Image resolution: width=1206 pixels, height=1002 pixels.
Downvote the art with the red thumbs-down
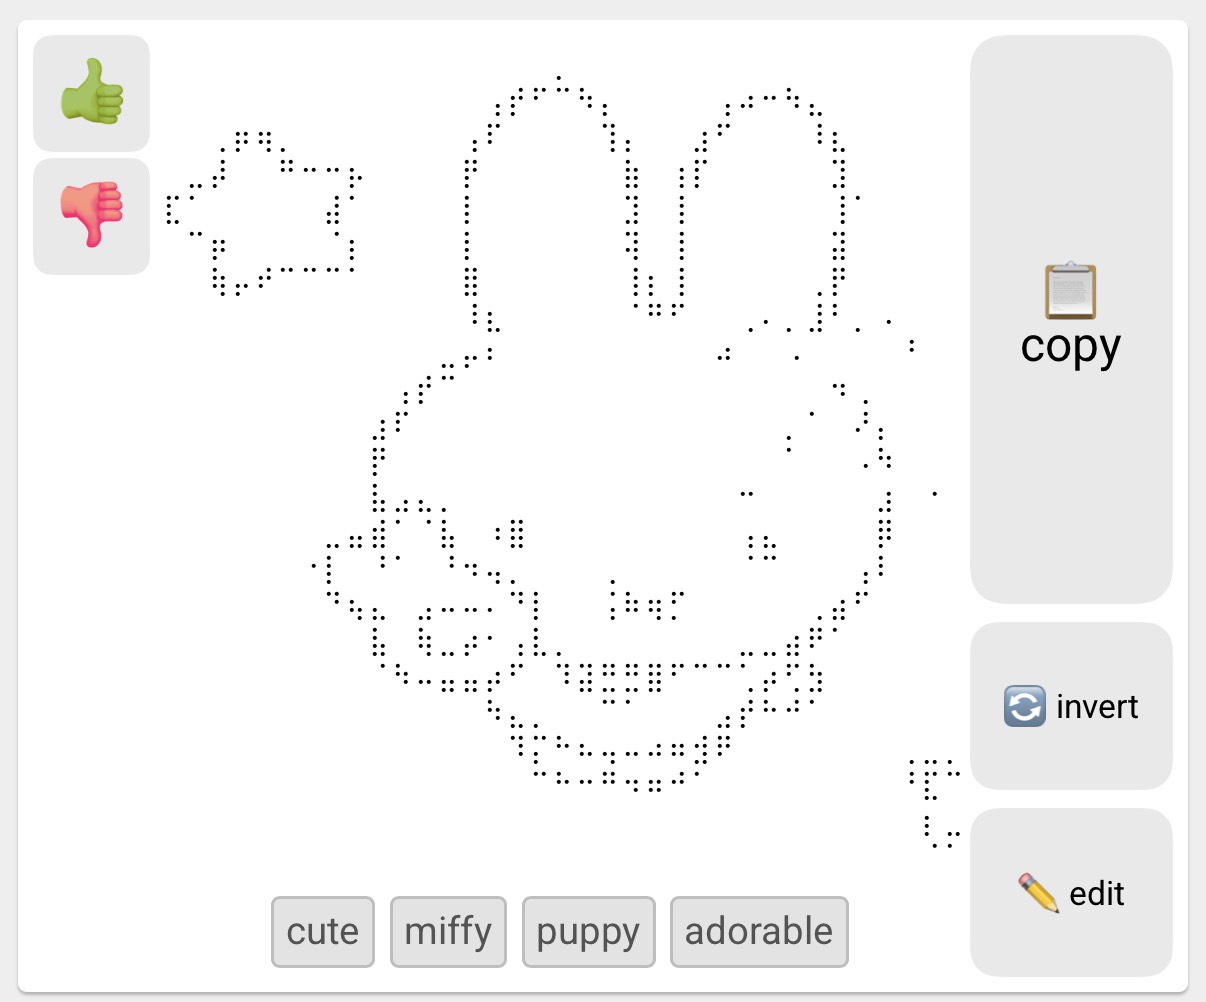(92, 216)
